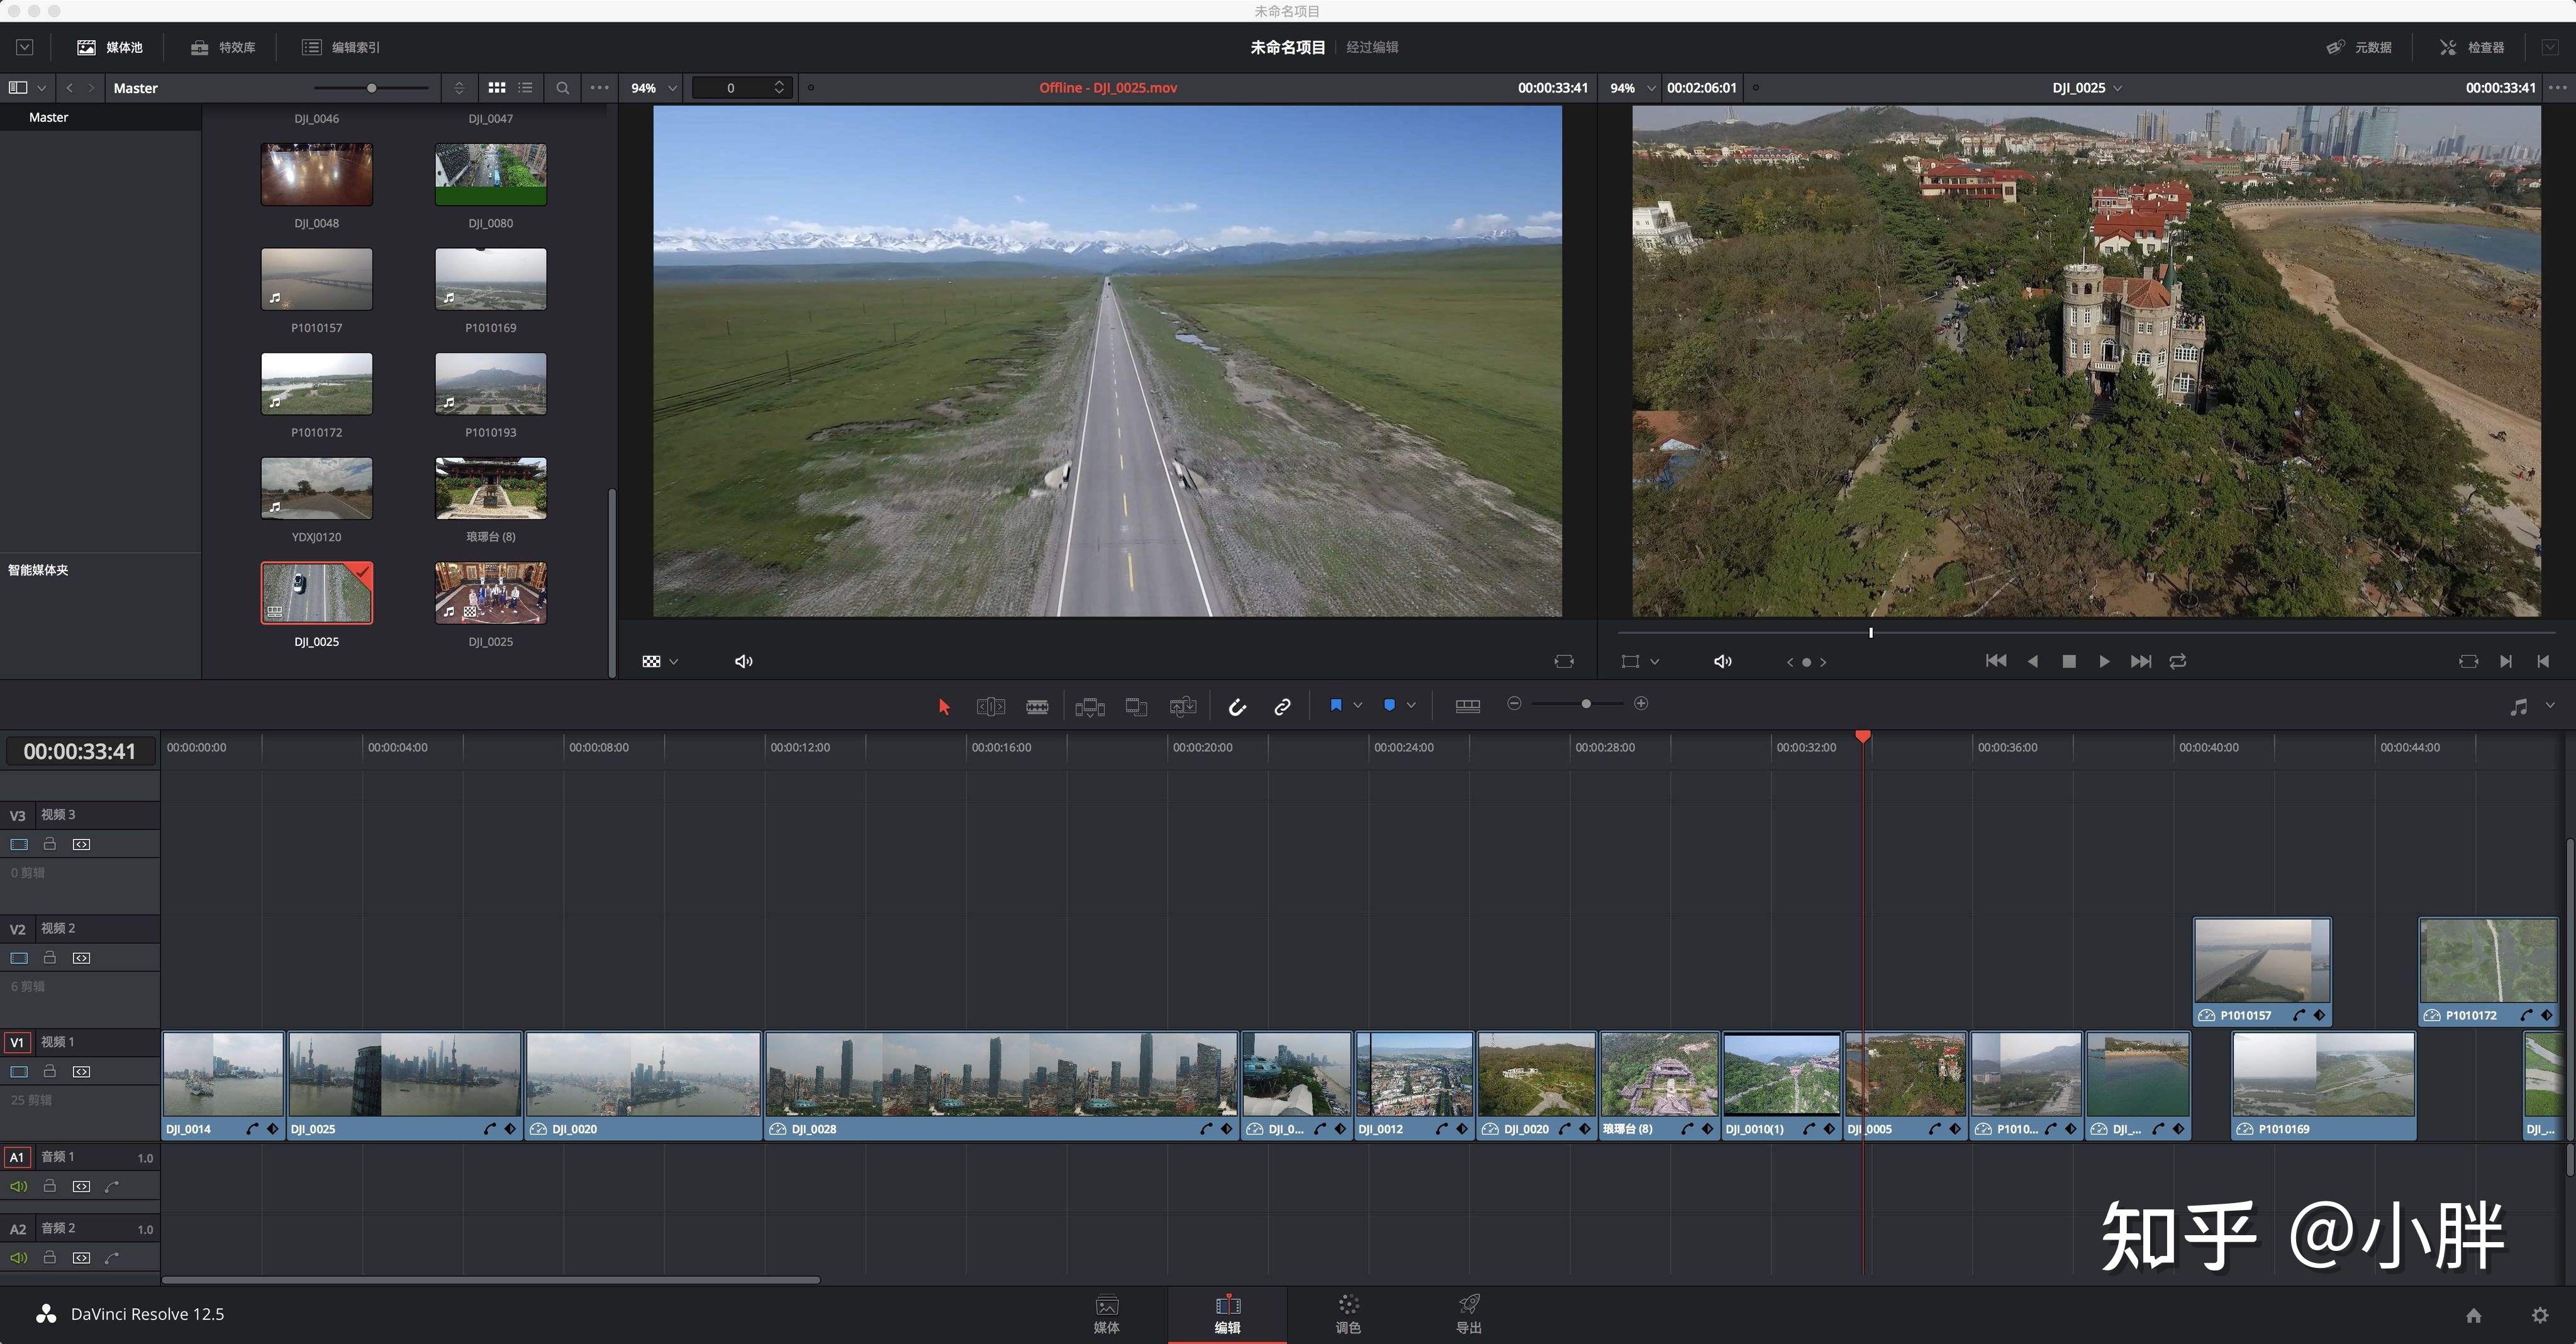Open media pool options three-dot menu
Screen dimensions: 2576x1344
(x=599, y=88)
